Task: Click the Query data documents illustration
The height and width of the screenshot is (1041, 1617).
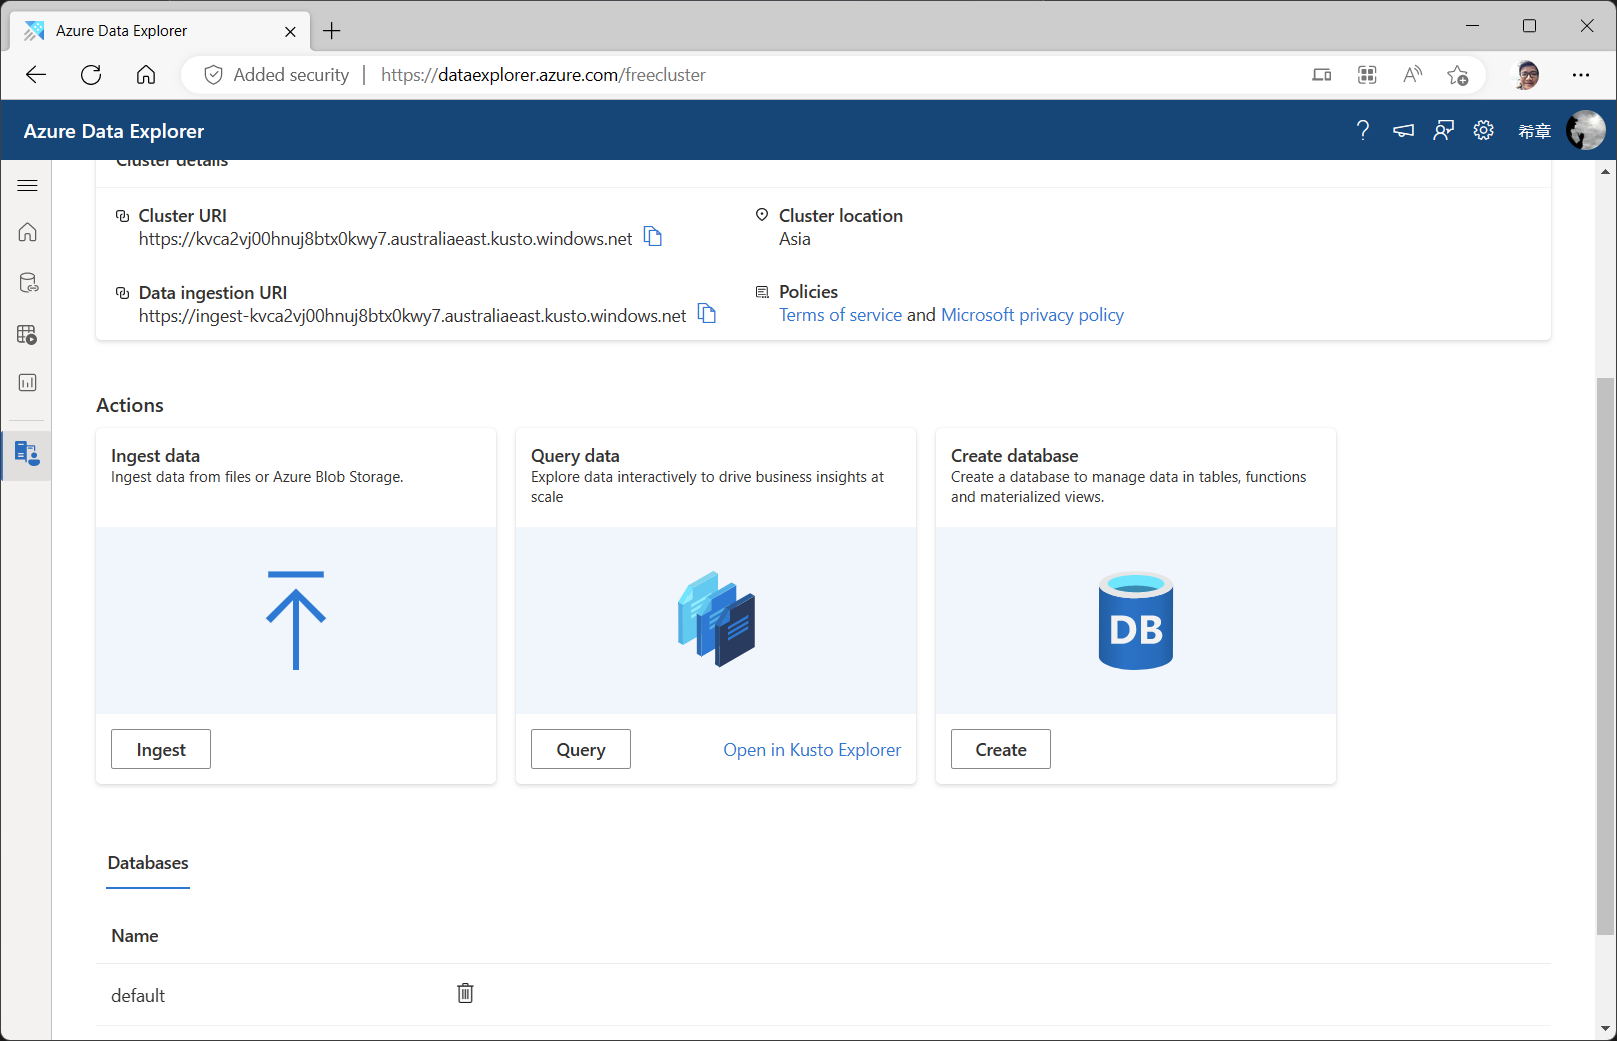Action: coord(716,619)
